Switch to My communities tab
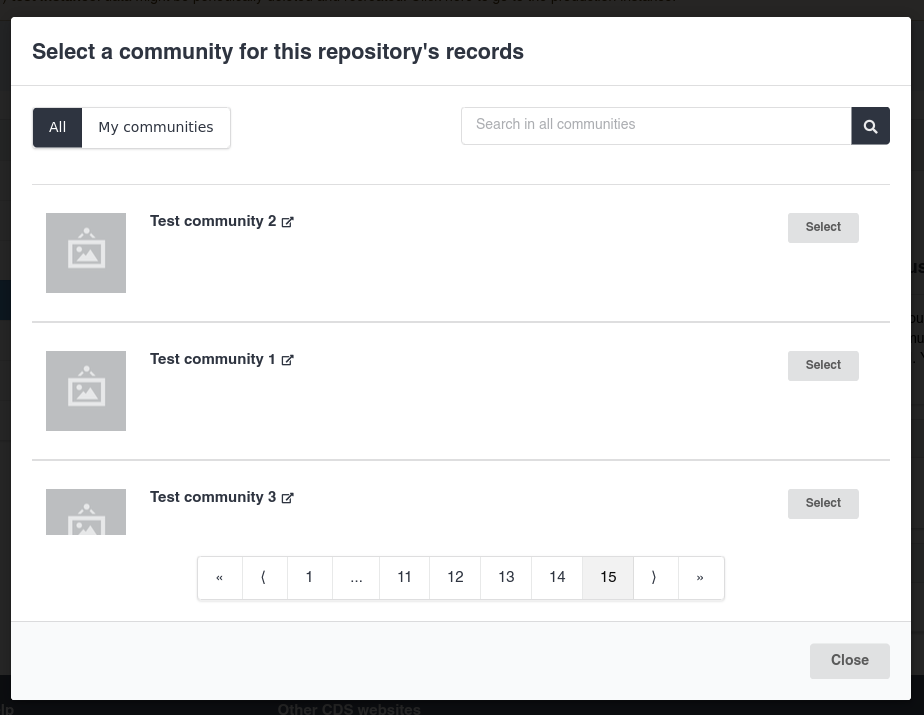This screenshot has height=715, width=924. click(x=156, y=127)
